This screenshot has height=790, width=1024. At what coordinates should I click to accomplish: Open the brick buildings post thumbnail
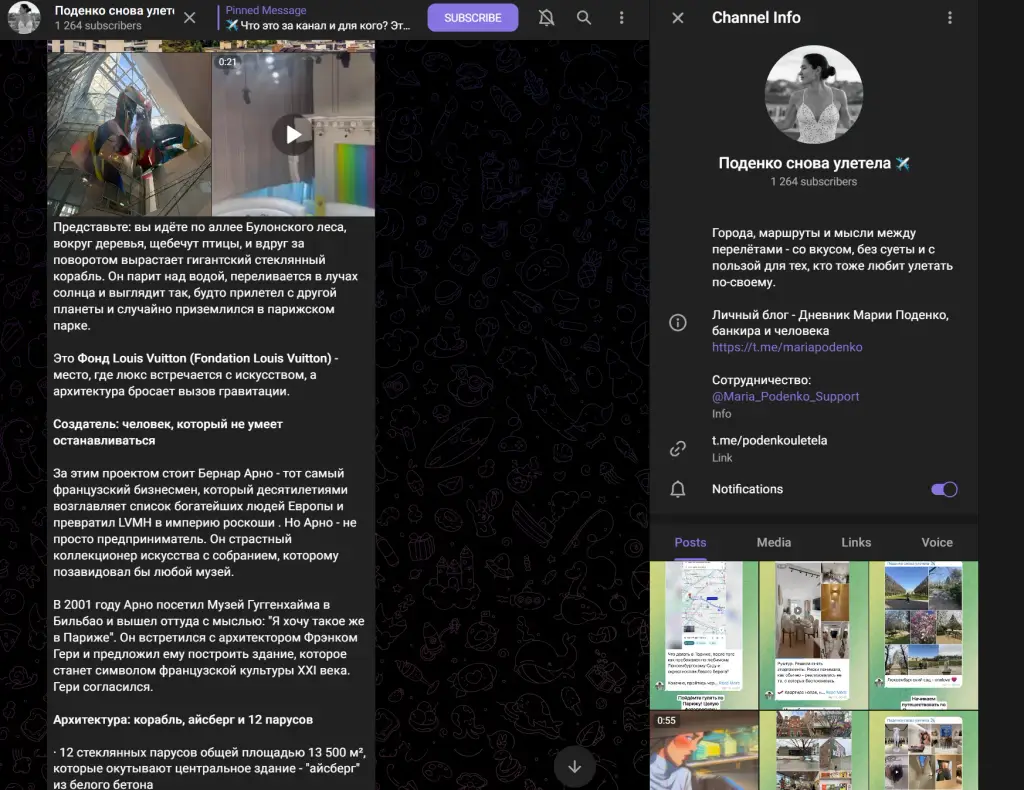(x=813, y=750)
